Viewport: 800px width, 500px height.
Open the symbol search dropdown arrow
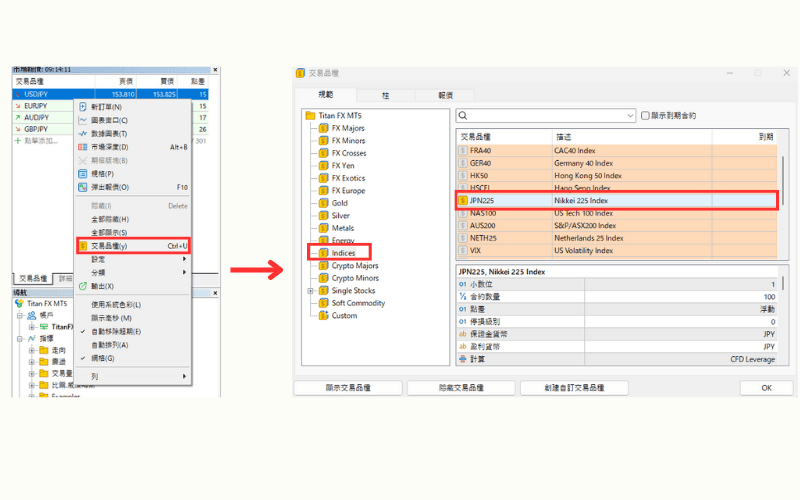coord(629,115)
